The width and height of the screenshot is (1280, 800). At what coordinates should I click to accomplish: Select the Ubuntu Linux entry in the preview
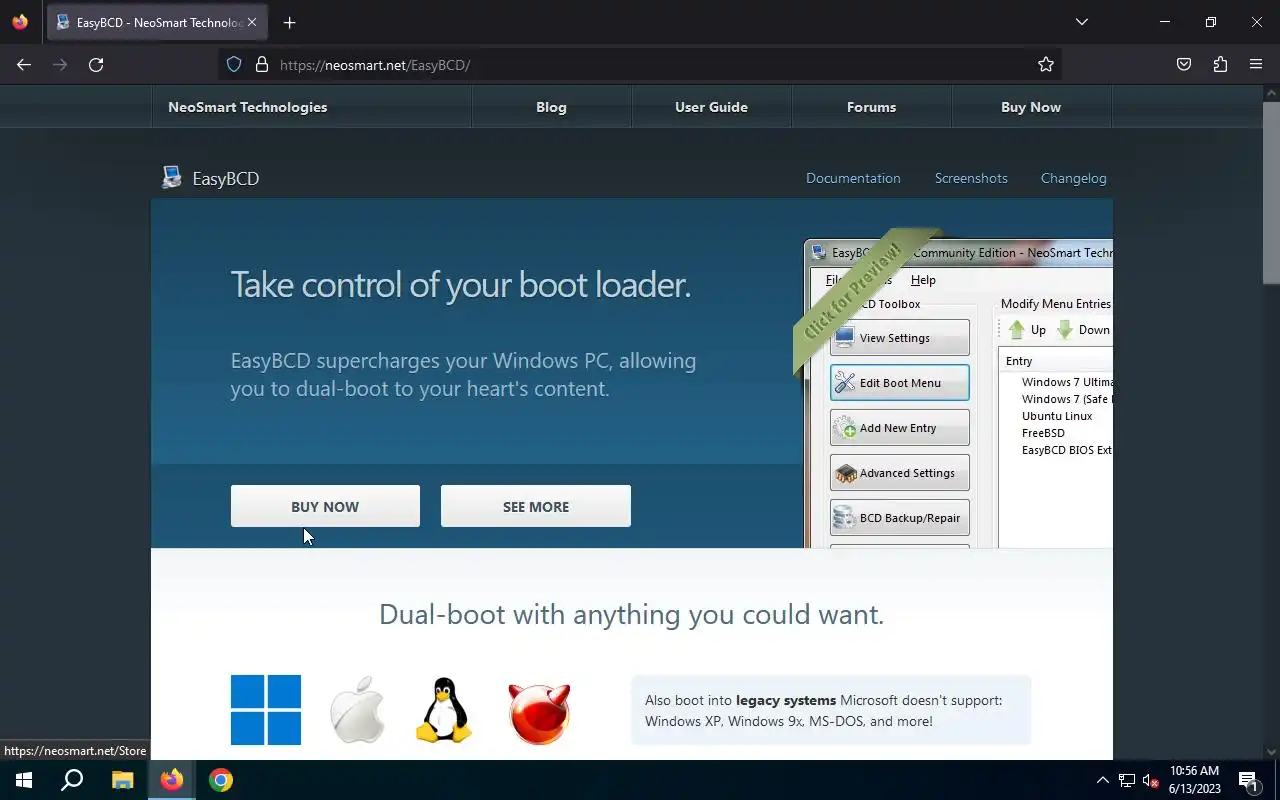[x=1057, y=416]
